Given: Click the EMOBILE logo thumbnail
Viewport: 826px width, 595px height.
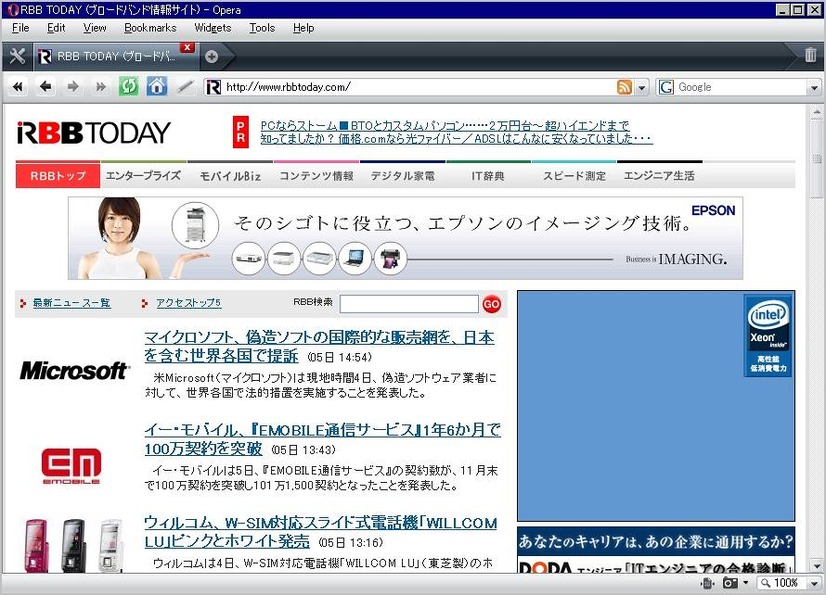Looking at the screenshot, I should pyautogui.click(x=71, y=466).
